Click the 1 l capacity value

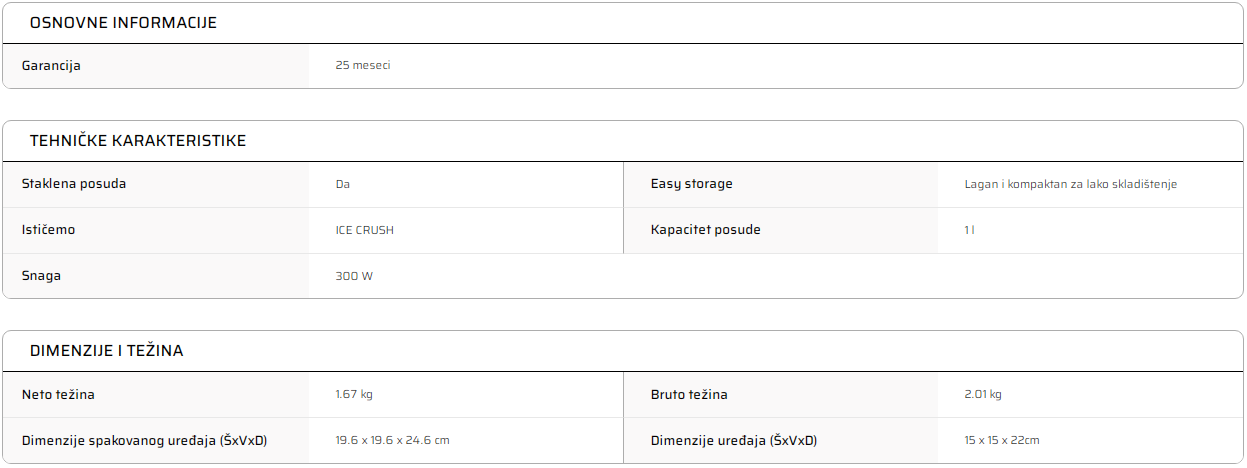tap(970, 230)
